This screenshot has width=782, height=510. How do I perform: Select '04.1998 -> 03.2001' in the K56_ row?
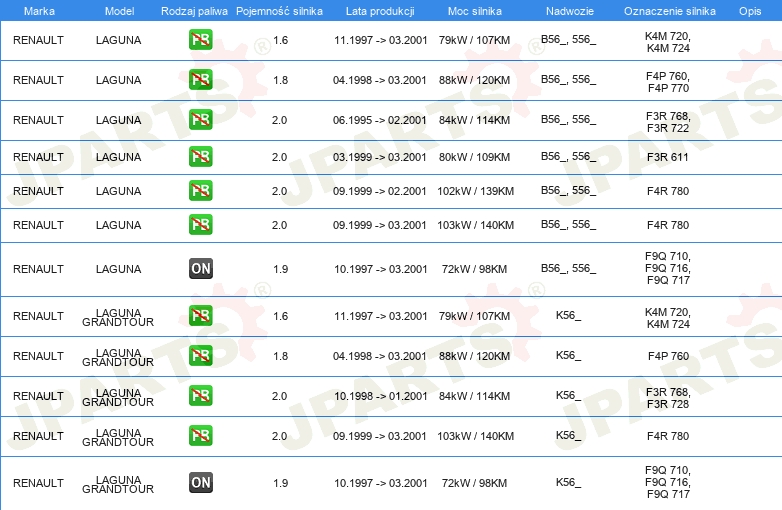pyautogui.click(x=380, y=356)
